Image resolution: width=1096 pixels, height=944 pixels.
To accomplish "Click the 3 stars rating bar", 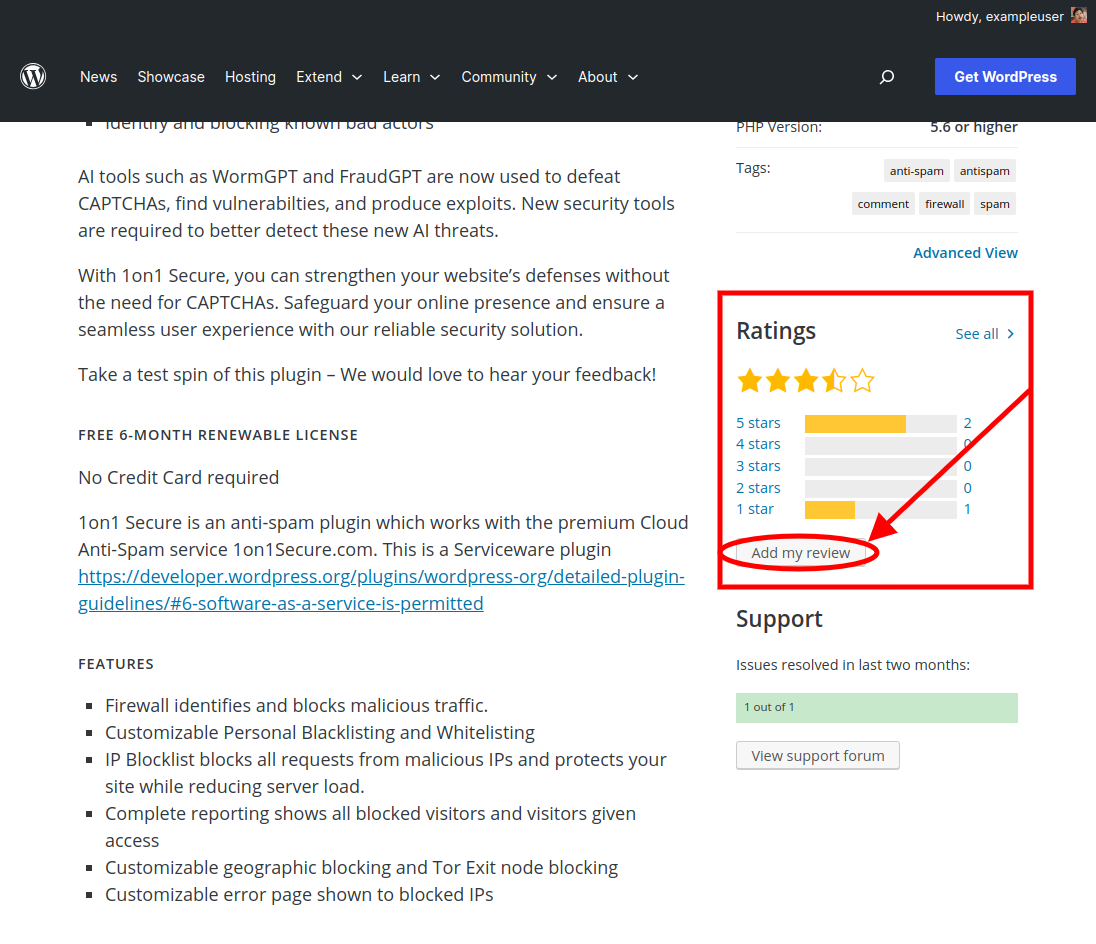I will coord(881,467).
